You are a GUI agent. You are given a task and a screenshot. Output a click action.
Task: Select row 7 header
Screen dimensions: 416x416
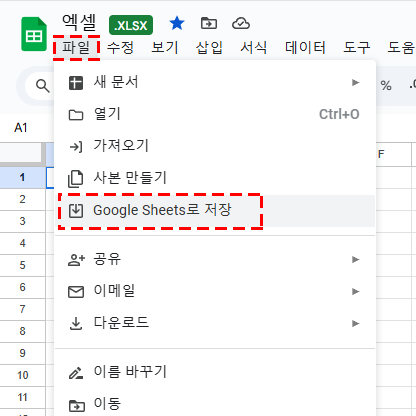coord(22,309)
